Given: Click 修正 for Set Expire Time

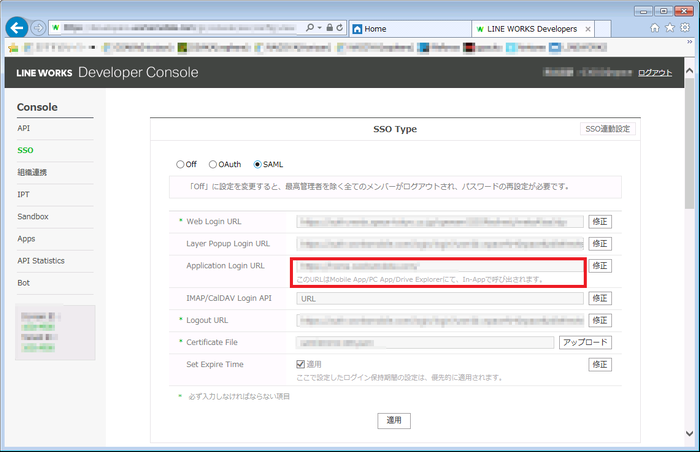Looking at the screenshot, I should coord(600,364).
